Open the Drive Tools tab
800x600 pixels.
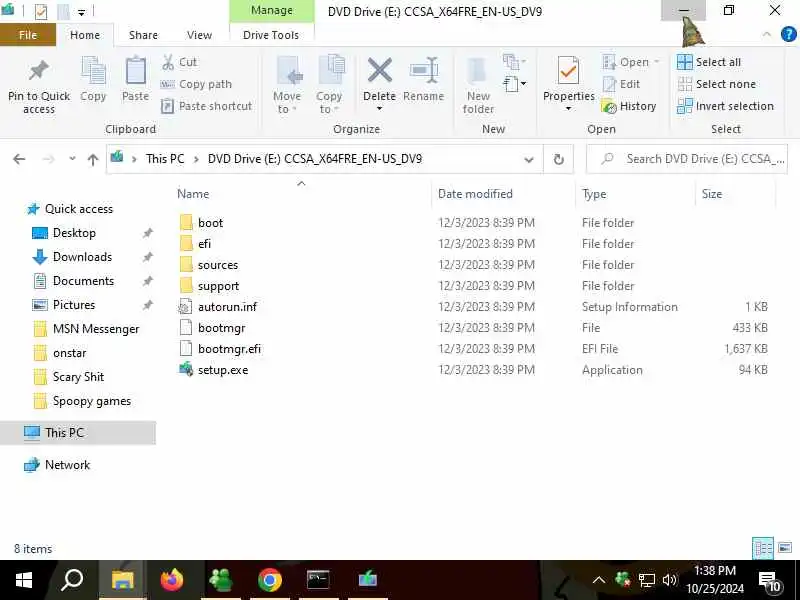(x=271, y=35)
